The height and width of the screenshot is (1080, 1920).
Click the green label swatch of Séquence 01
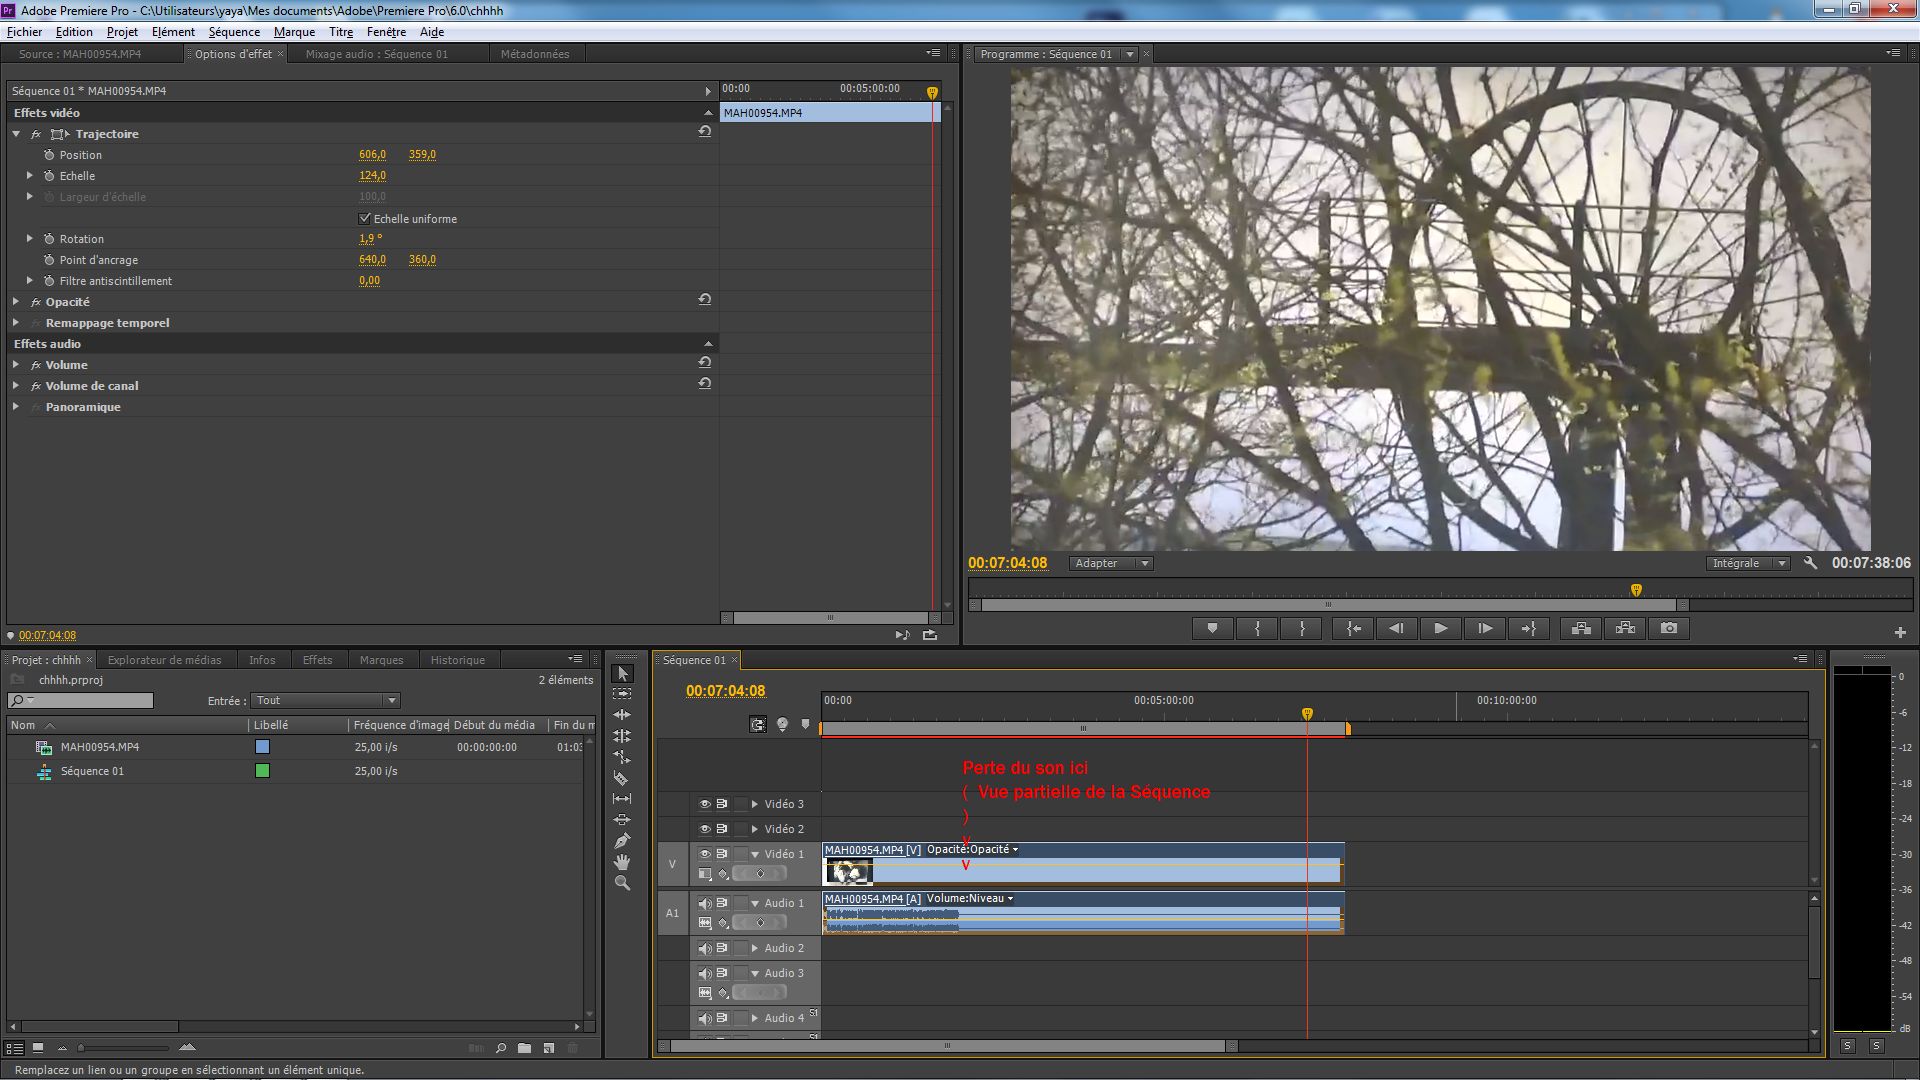click(262, 771)
